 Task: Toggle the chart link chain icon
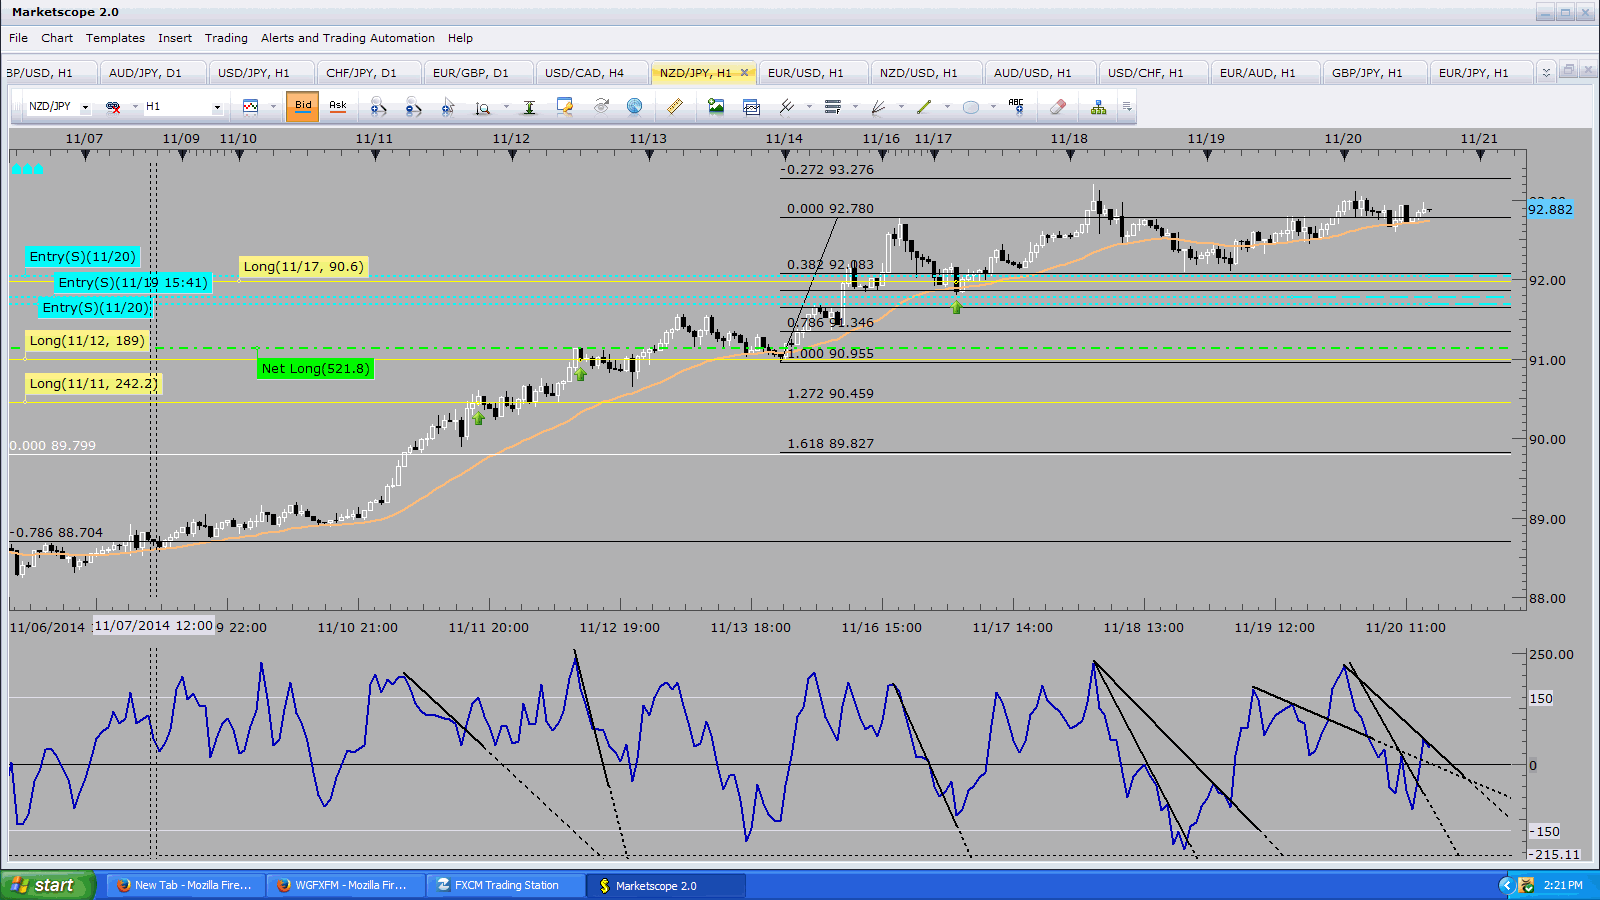click(x=113, y=106)
